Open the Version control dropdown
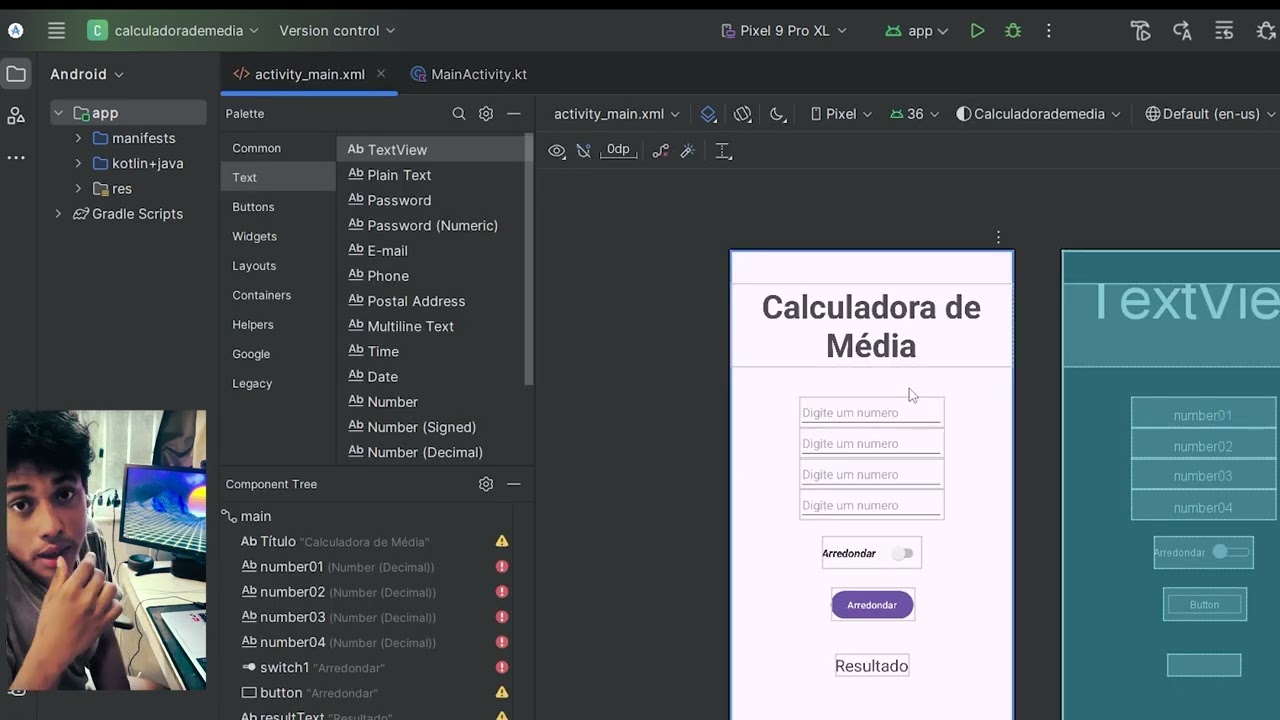 click(x=337, y=31)
